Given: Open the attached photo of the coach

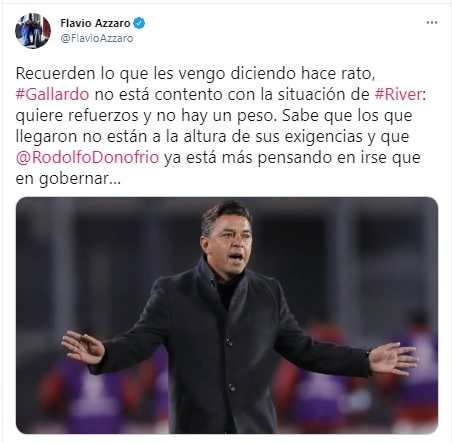Looking at the screenshot, I should click(227, 315).
